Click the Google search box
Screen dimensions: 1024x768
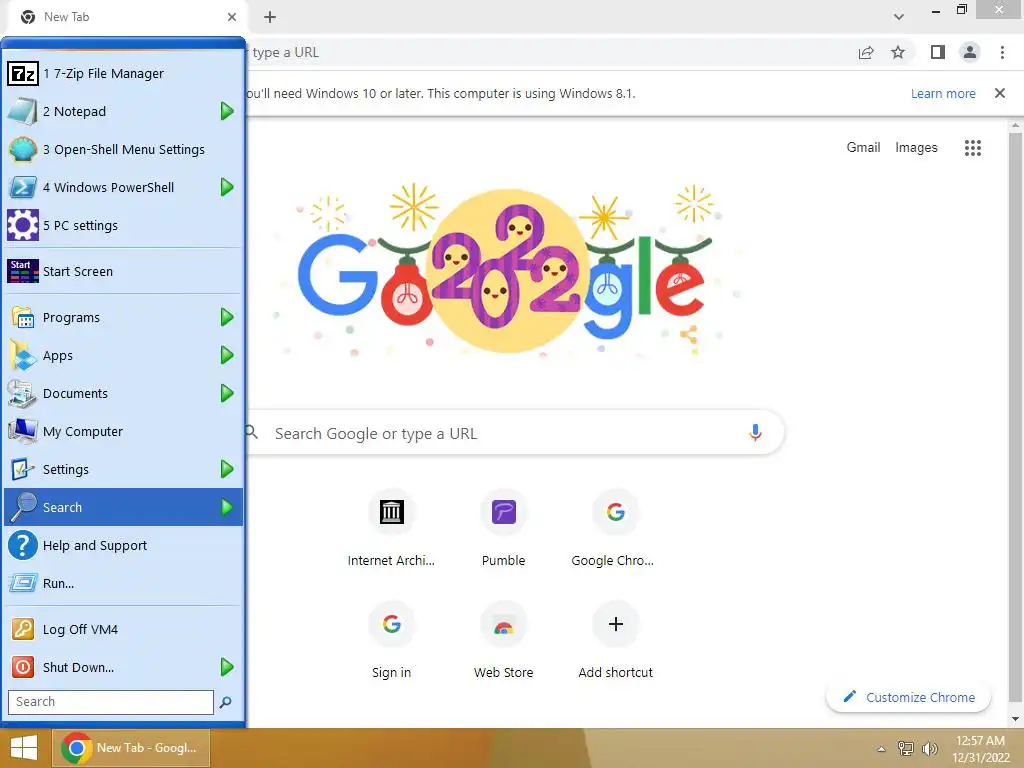(x=515, y=432)
